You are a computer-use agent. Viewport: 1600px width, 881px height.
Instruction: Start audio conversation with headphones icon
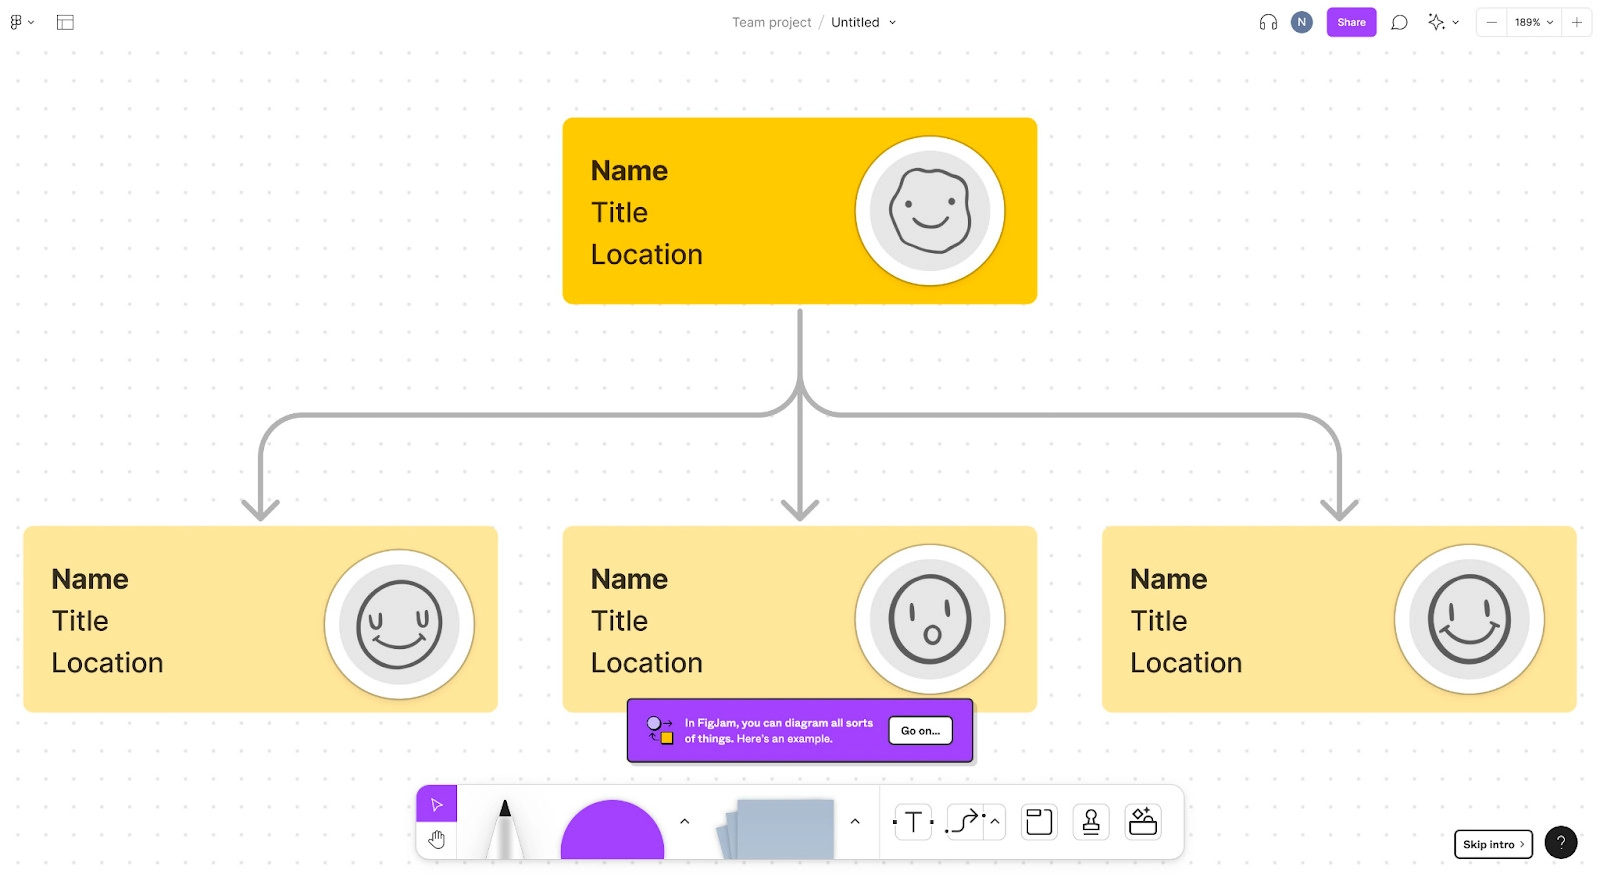click(x=1268, y=22)
